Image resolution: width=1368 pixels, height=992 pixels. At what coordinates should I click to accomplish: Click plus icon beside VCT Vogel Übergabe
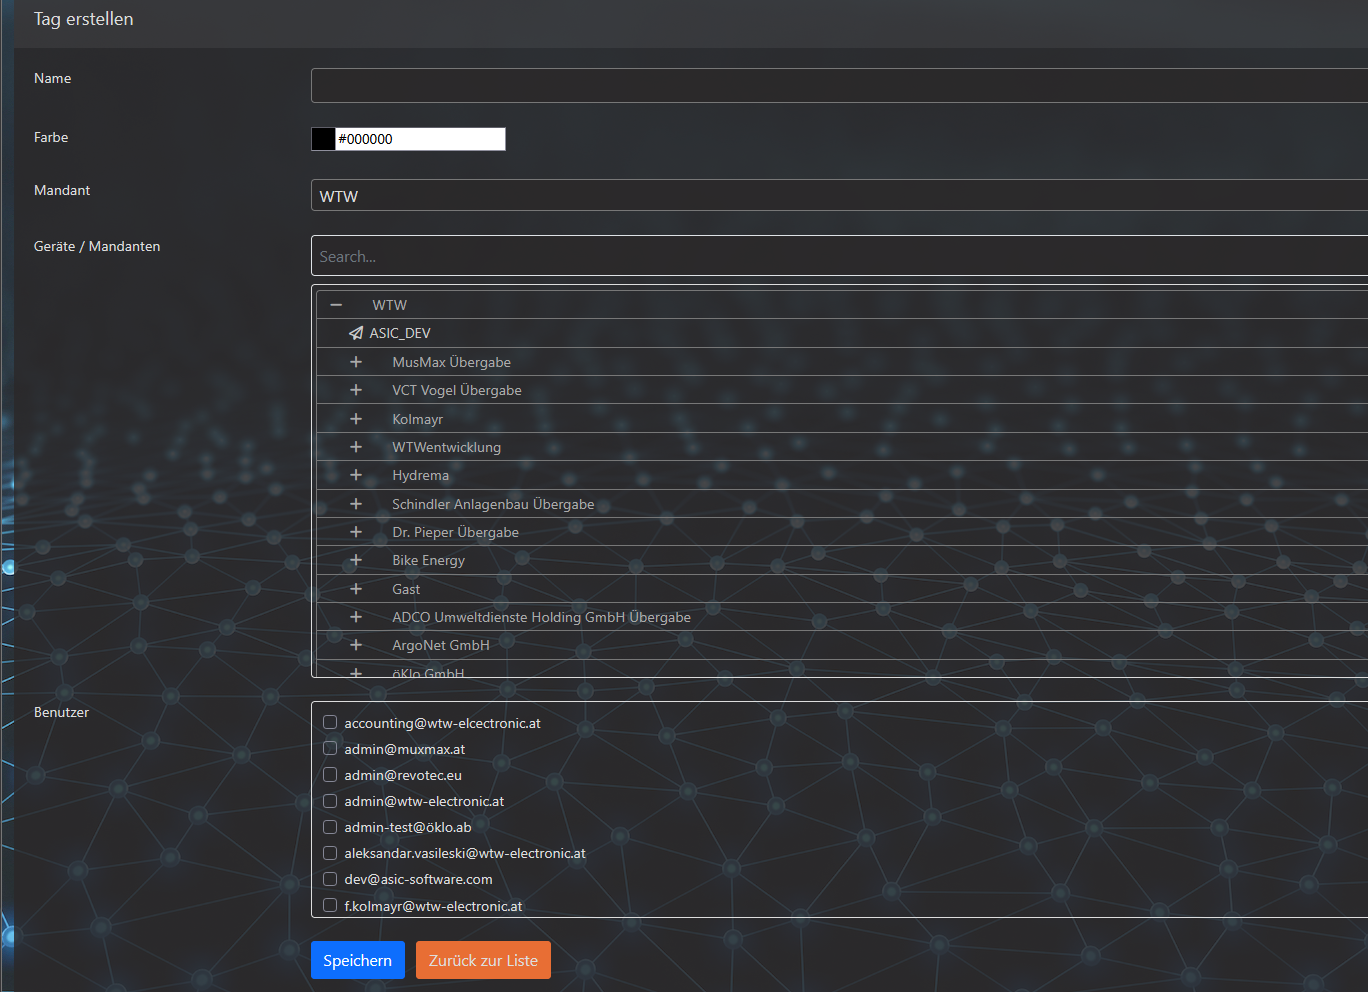click(356, 390)
